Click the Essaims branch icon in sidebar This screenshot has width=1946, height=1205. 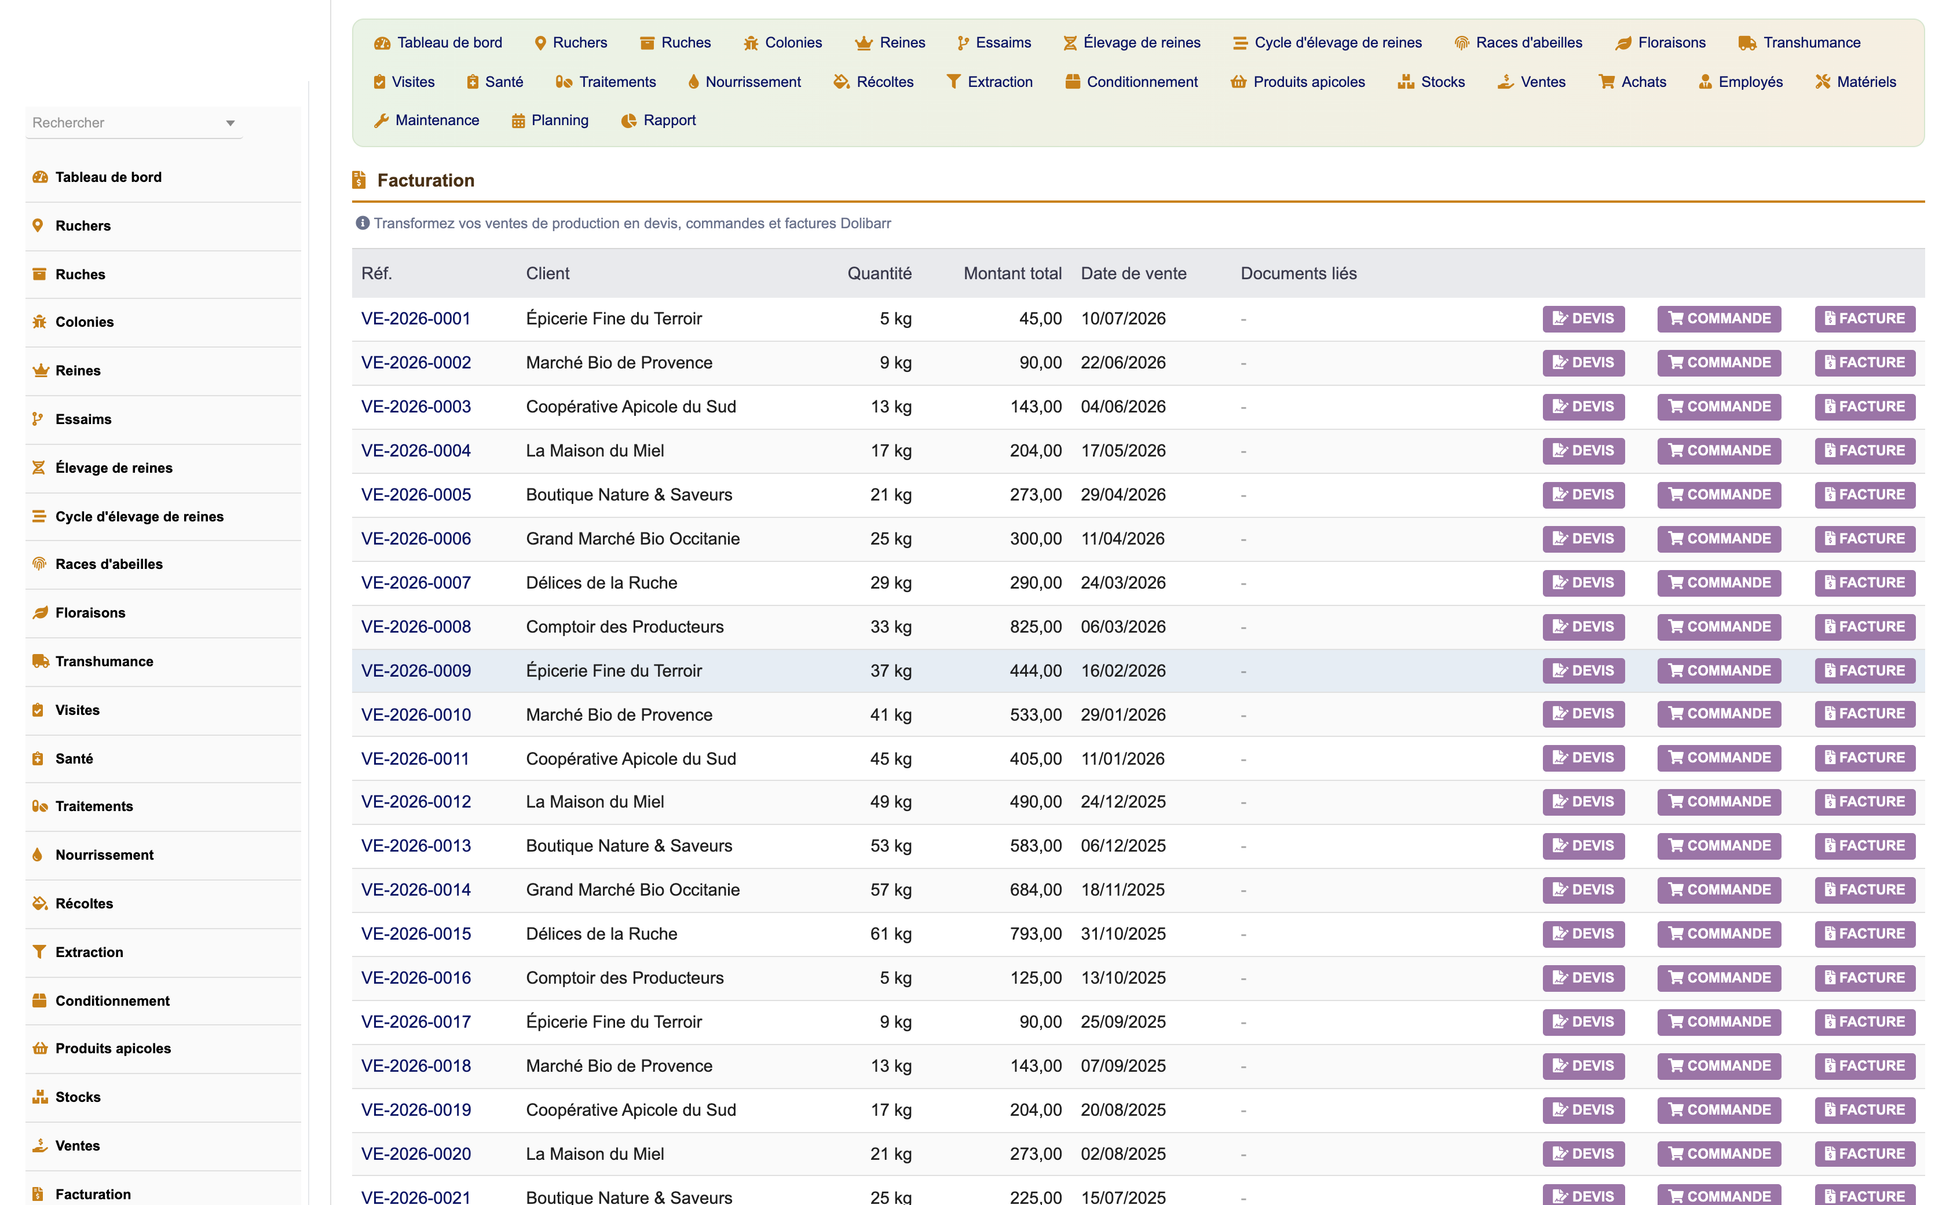pyautogui.click(x=38, y=419)
